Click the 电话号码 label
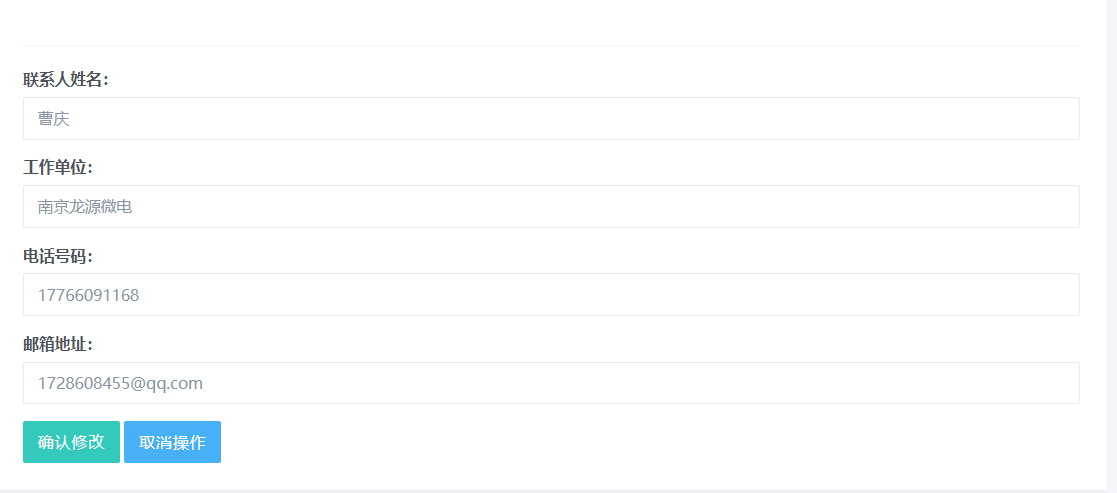 58,256
